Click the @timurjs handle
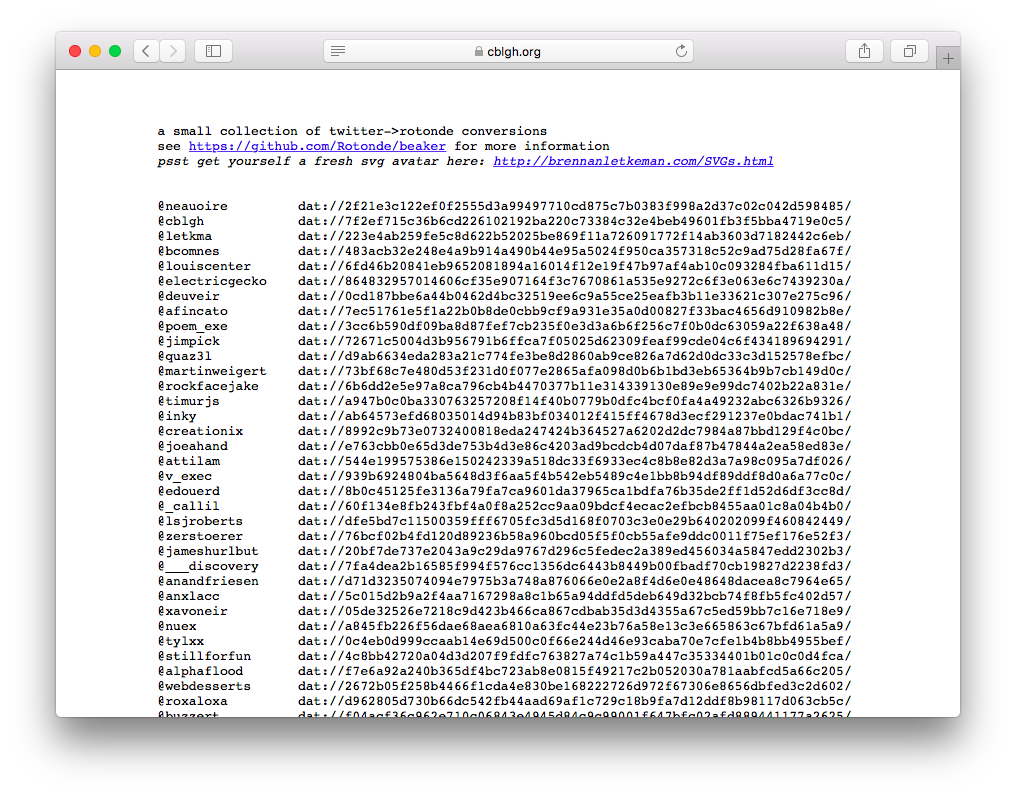 tap(189, 401)
